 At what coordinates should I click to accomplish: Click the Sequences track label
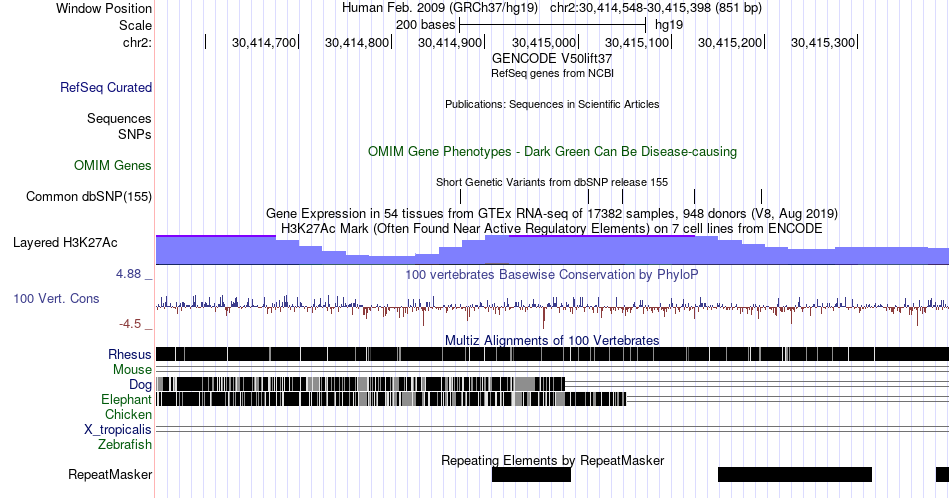119,118
